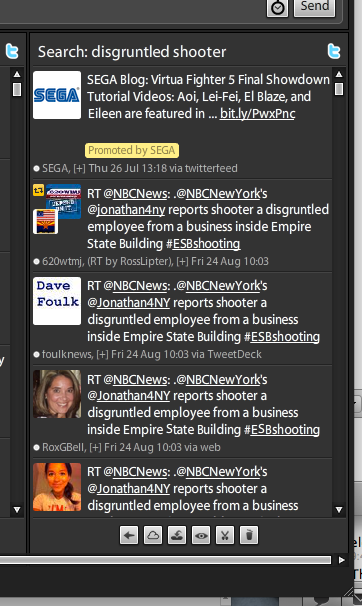The image size is (362, 606).
Task: Open the bit.ly/PwxPnc link
Action: pos(257,114)
